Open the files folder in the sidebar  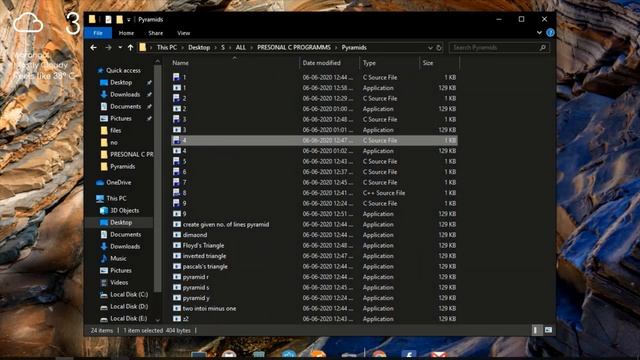116,131
